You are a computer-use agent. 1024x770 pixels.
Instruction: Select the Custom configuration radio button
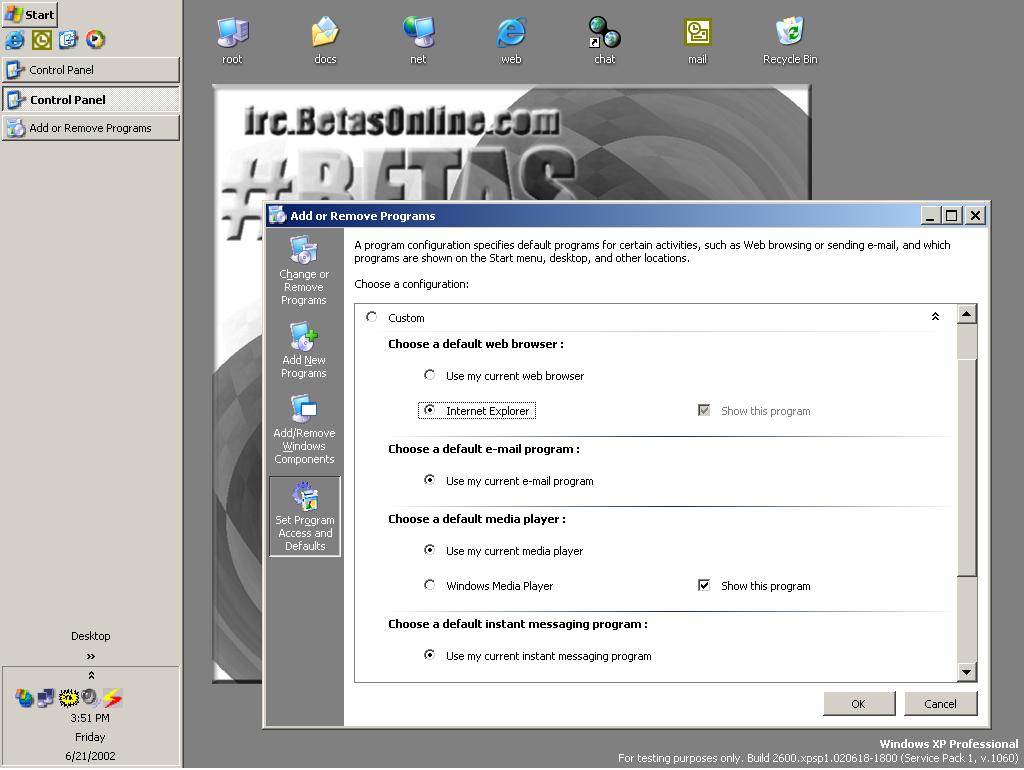tap(372, 317)
